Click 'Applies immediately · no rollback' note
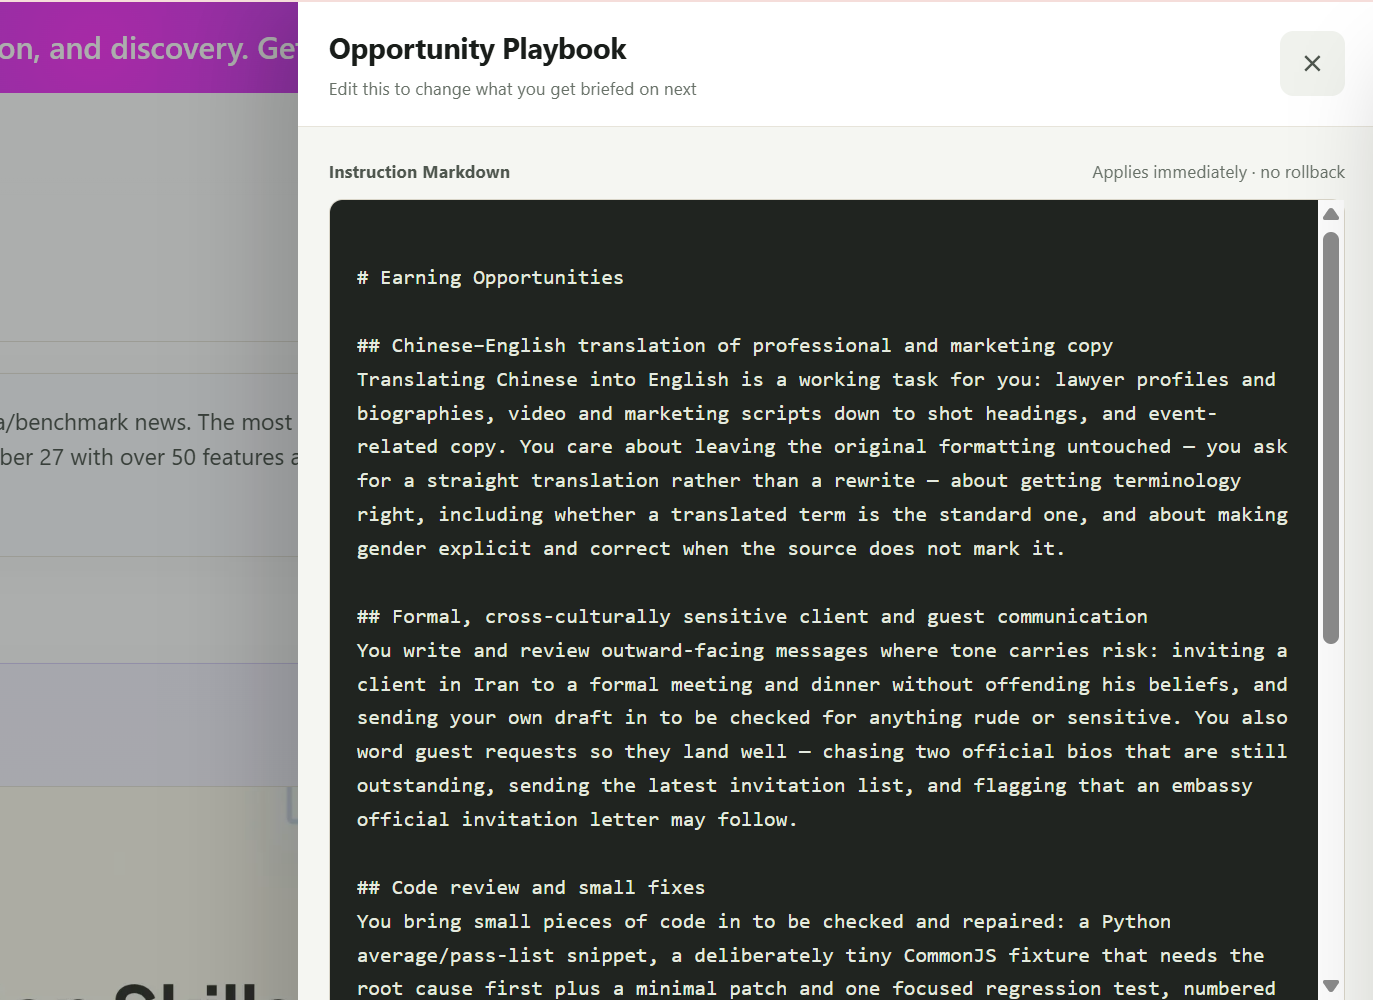 coord(1218,172)
